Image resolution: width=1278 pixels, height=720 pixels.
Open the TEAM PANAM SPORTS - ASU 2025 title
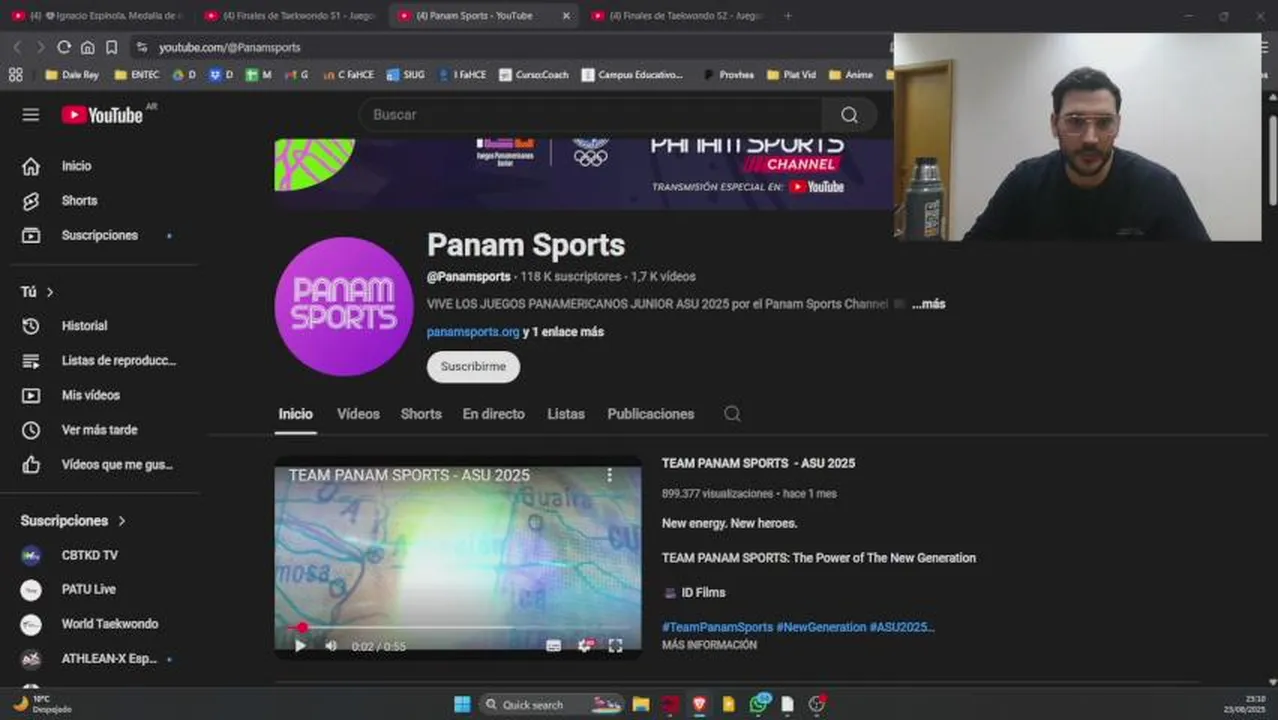pyautogui.click(x=758, y=464)
